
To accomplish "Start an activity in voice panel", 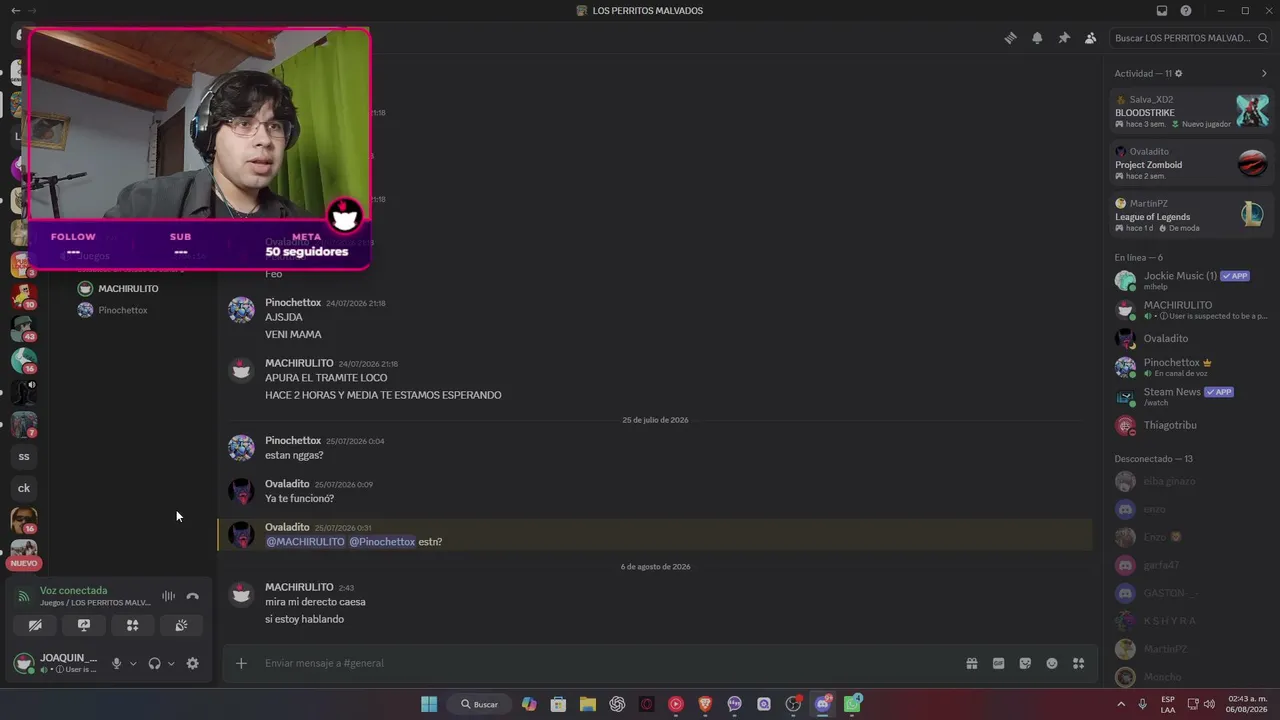I will (132, 625).
